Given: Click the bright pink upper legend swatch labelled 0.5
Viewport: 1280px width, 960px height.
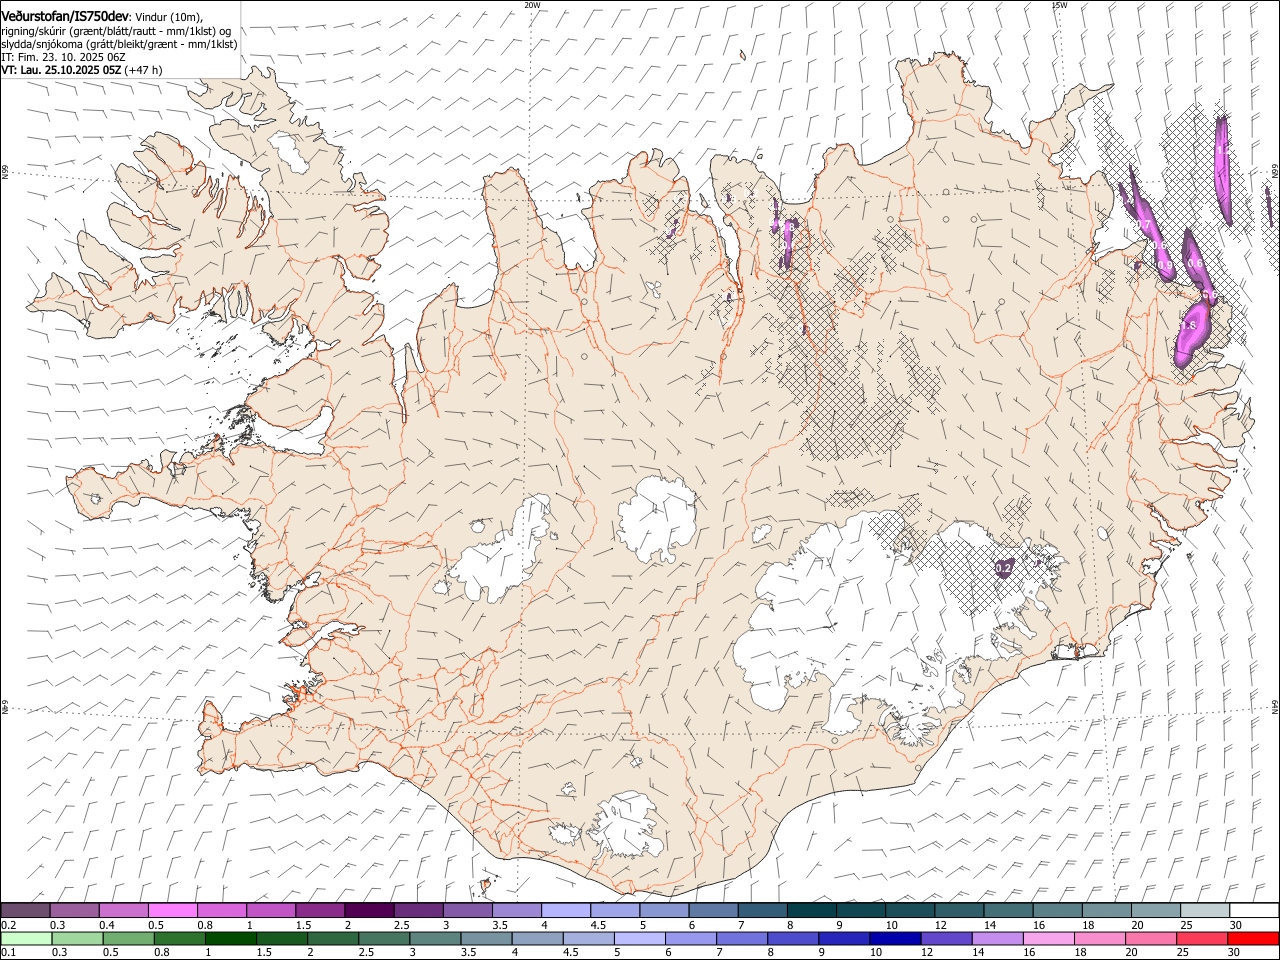Looking at the screenshot, I should pos(173,911).
